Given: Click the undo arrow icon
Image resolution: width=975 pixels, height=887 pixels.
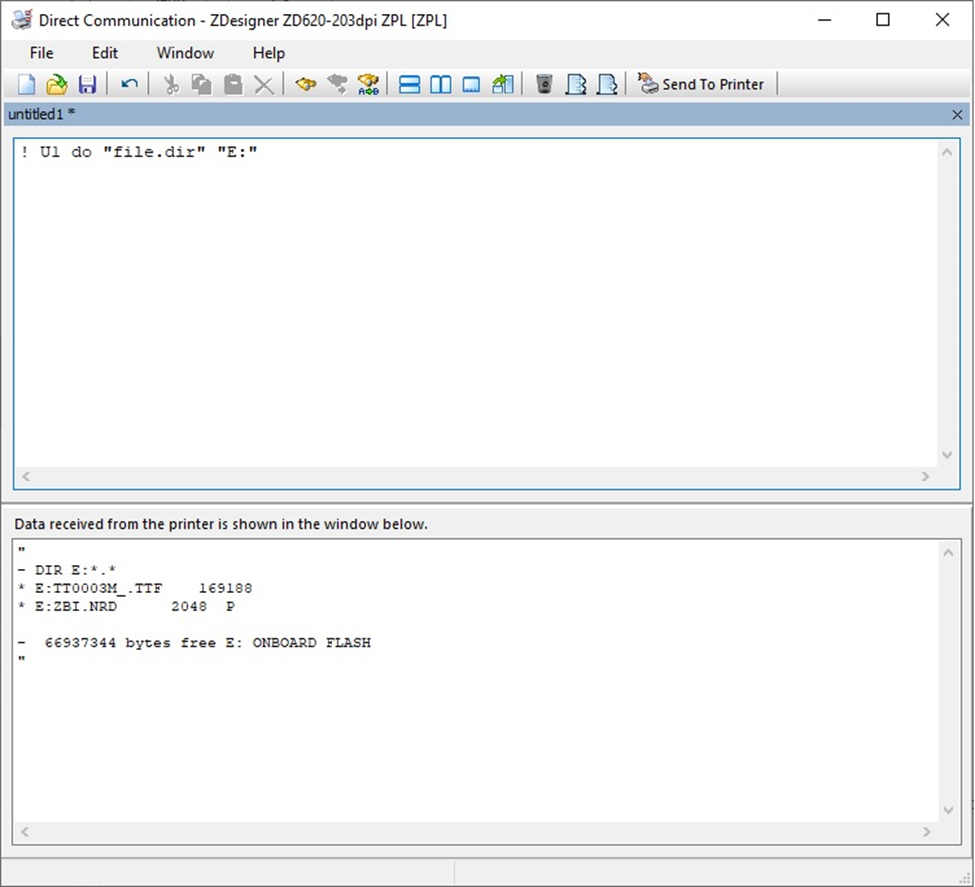Looking at the screenshot, I should click(129, 84).
